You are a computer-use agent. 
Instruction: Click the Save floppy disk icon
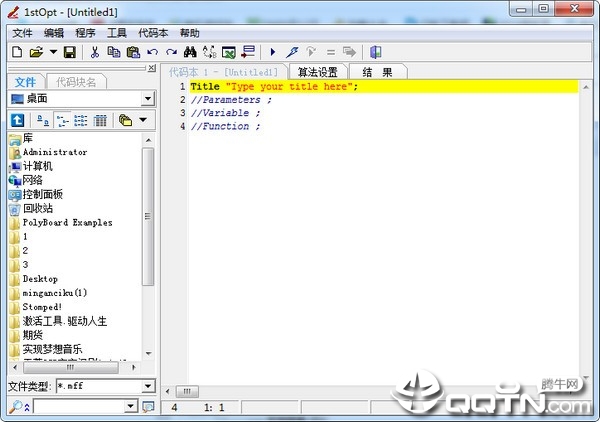tap(70, 52)
